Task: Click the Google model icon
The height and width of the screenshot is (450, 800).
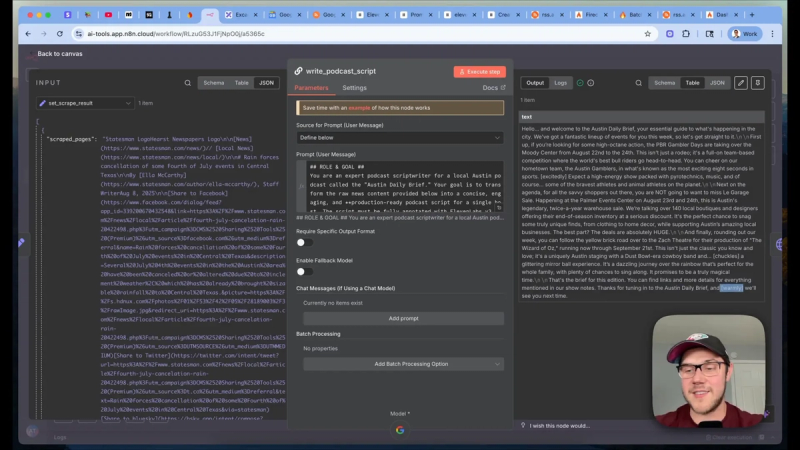Action: (399, 430)
